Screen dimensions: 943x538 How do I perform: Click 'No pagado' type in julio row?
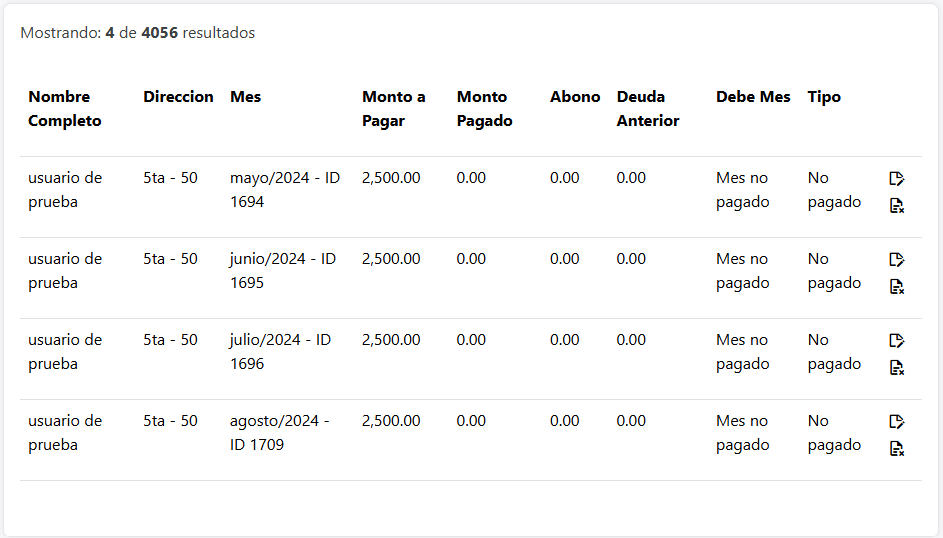point(834,352)
